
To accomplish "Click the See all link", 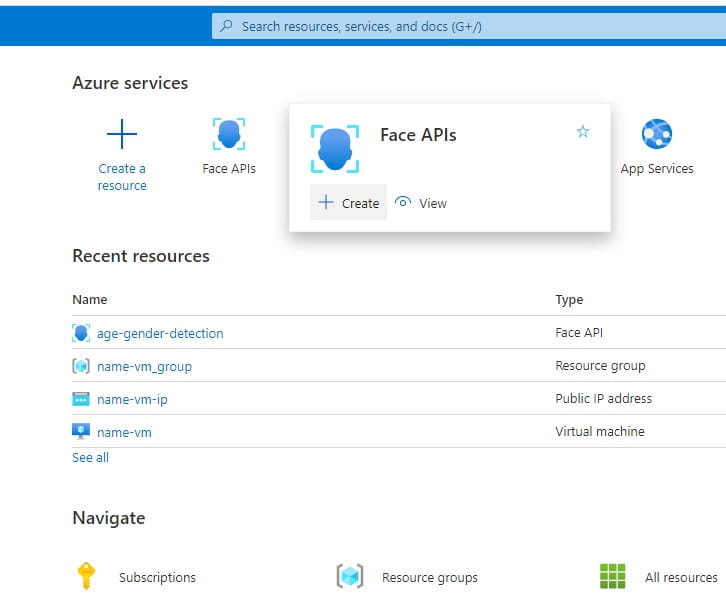I will point(90,457).
